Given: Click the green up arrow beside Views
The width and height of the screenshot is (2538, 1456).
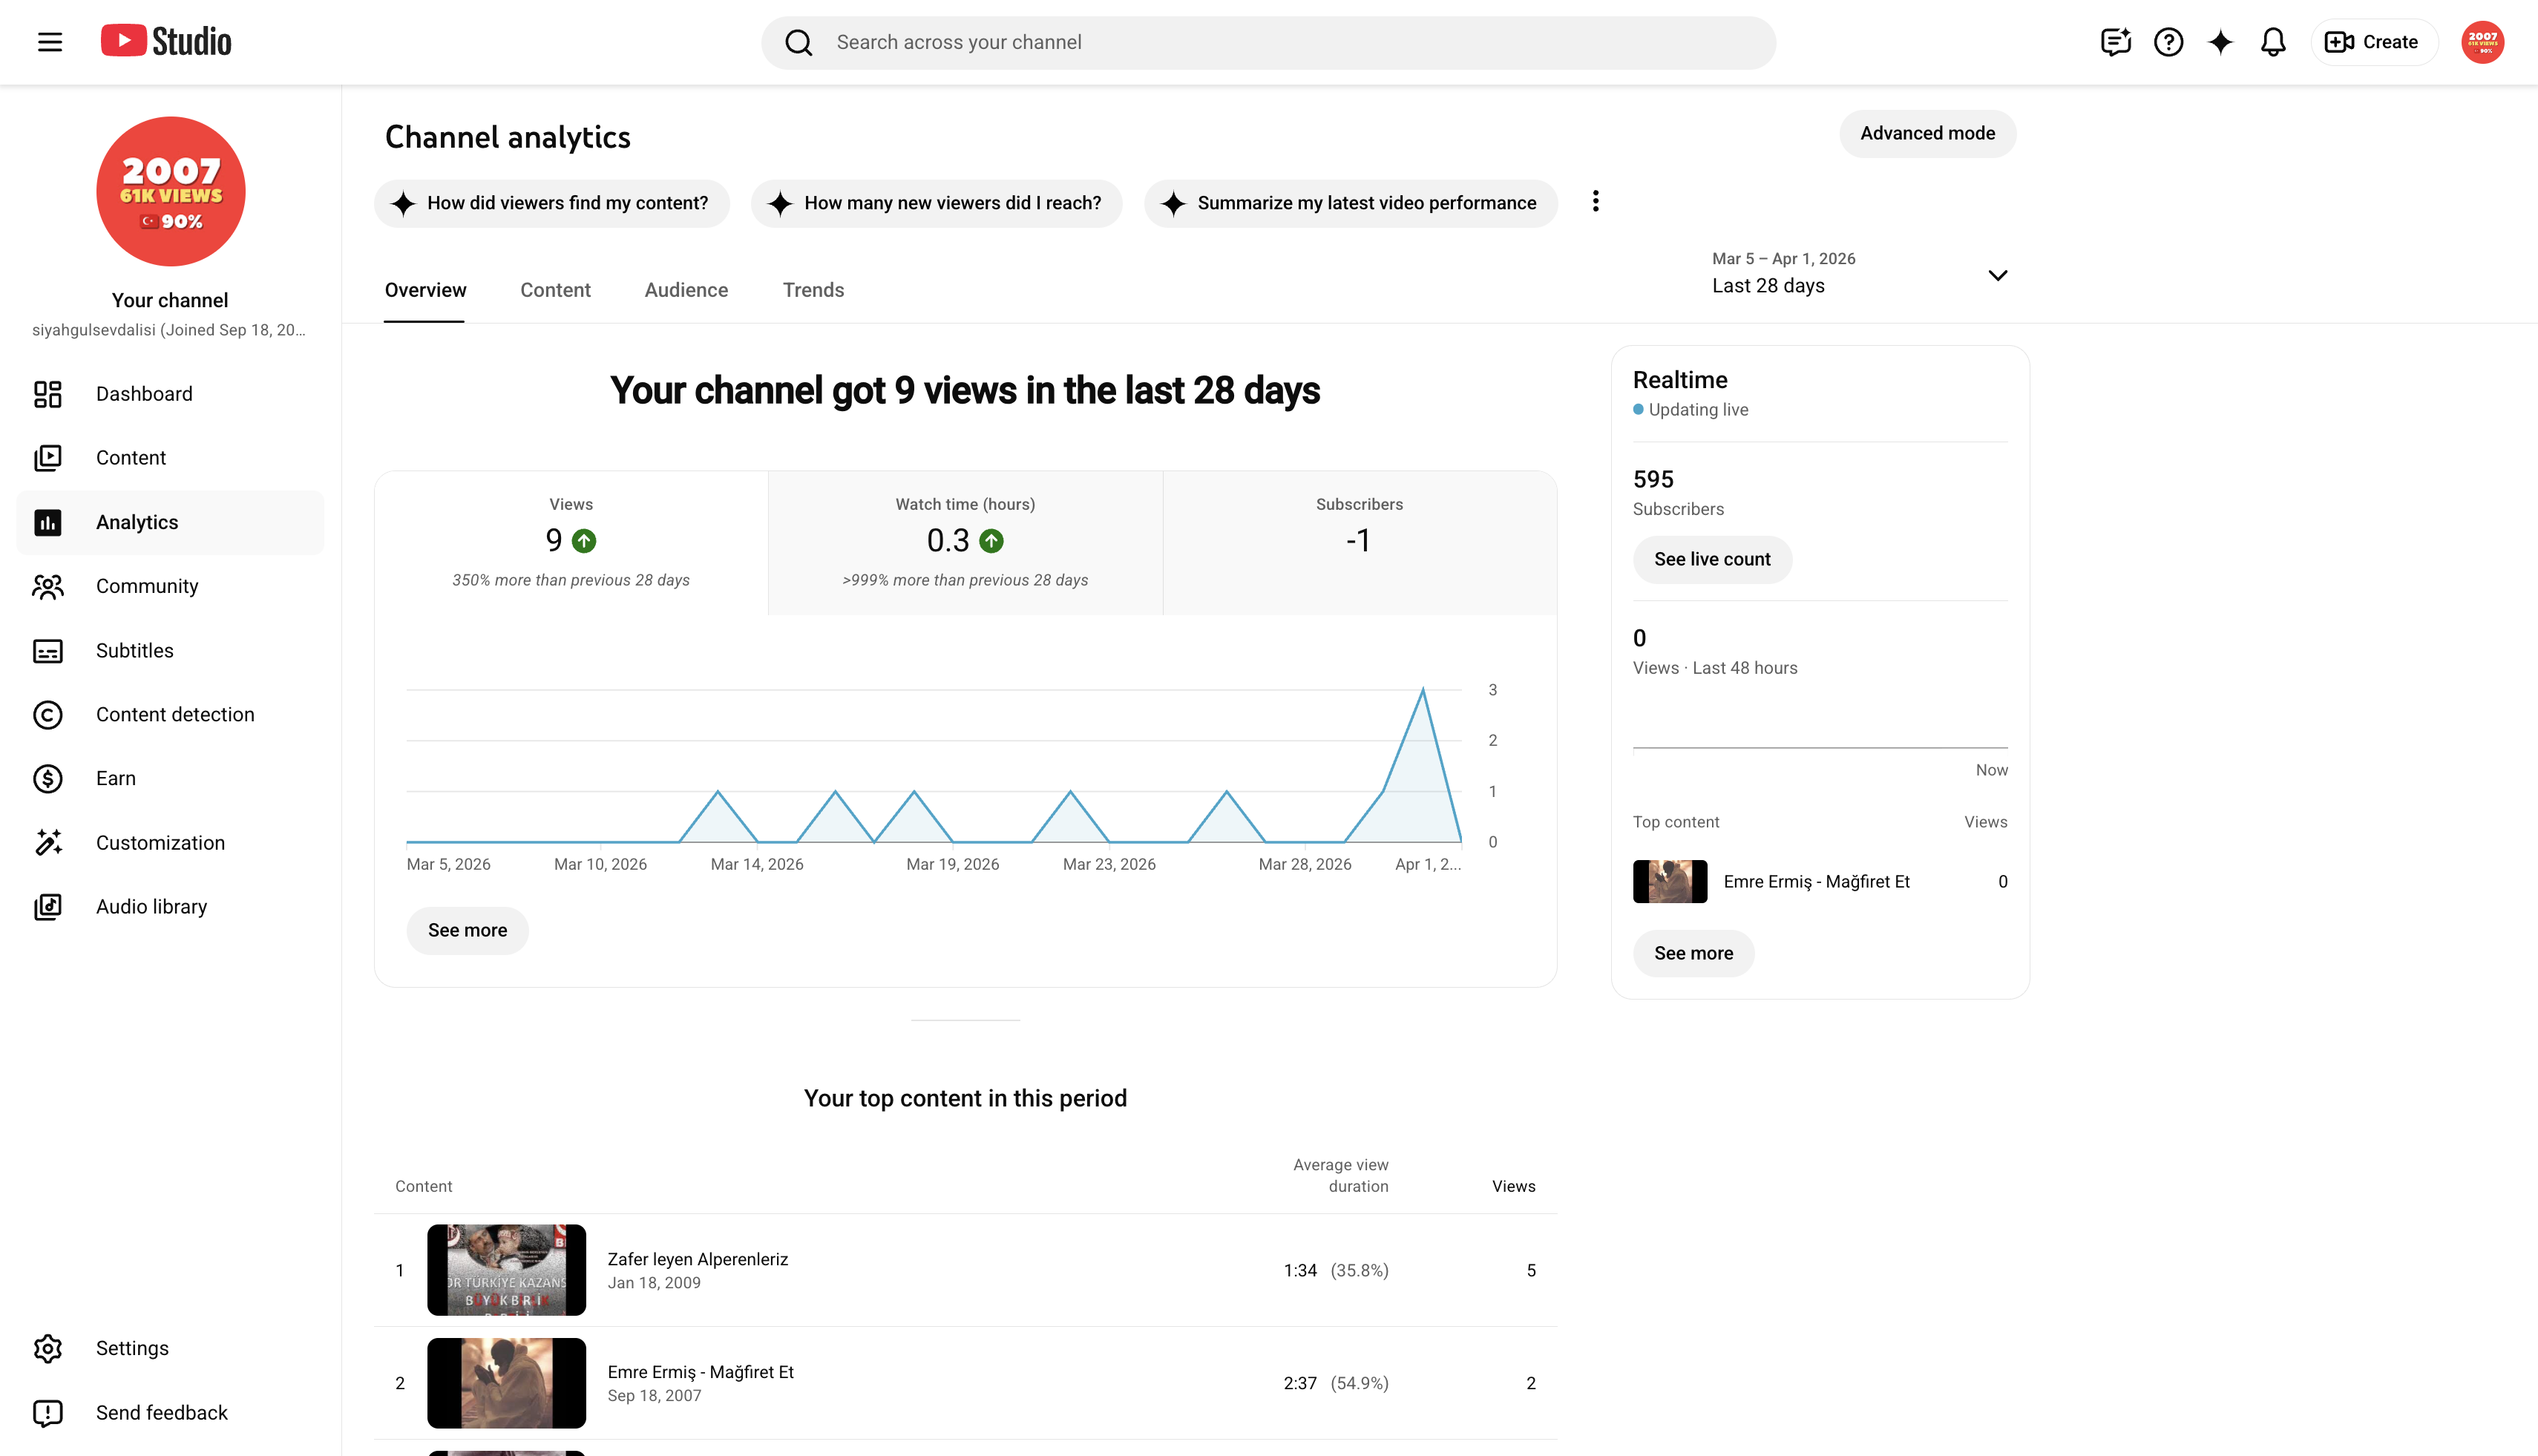Looking at the screenshot, I should 584,541.
